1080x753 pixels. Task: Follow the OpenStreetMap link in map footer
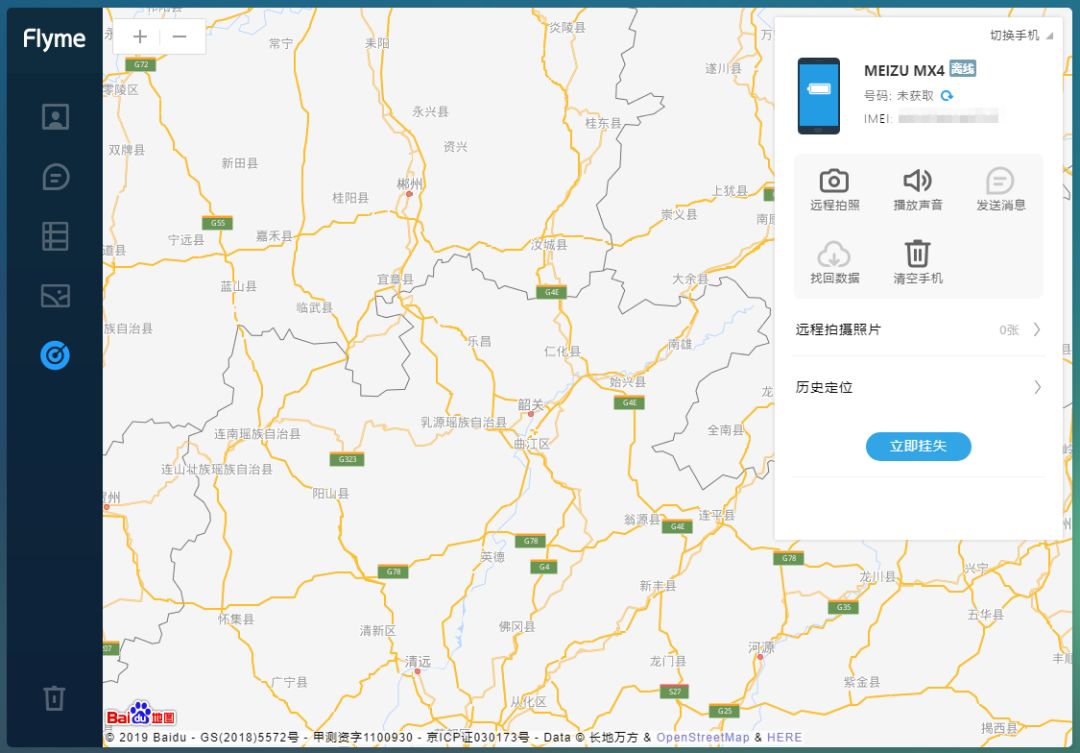[702, 738]
